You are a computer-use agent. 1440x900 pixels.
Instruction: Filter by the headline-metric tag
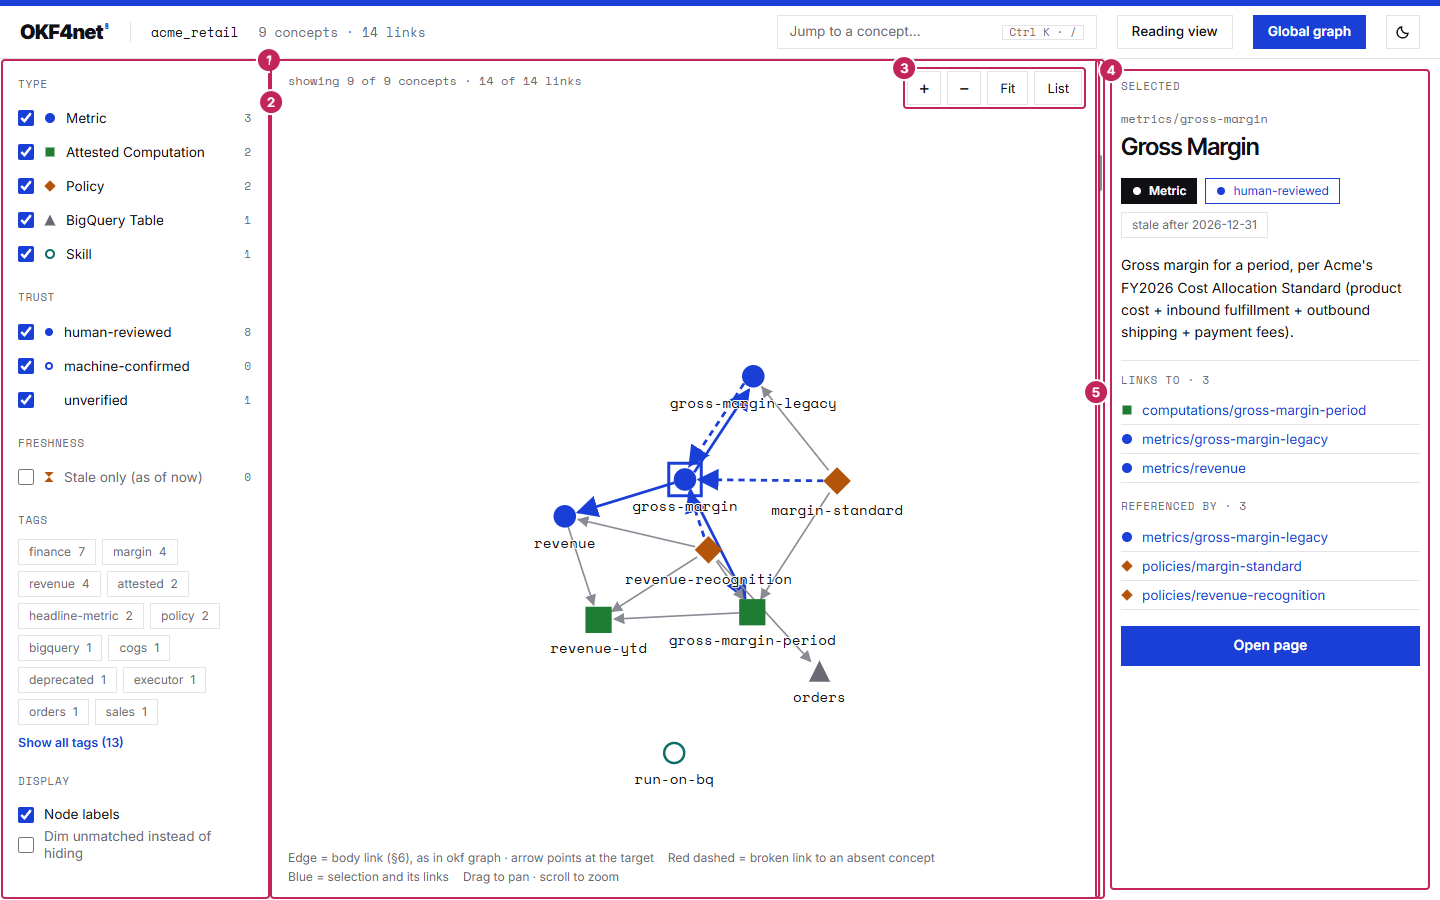(x=81, y=616)
